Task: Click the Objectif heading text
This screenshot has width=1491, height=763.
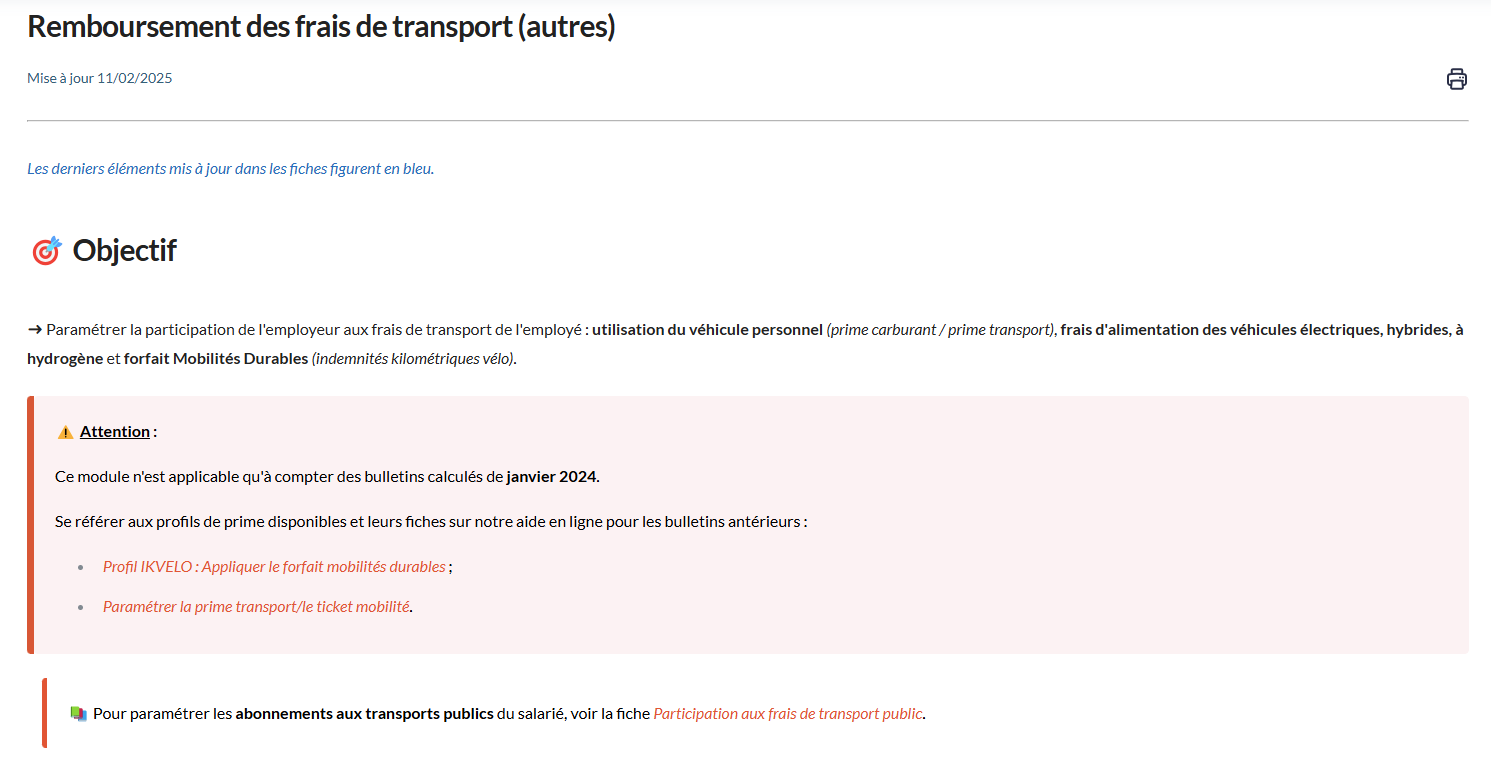Action: (125, 250)
